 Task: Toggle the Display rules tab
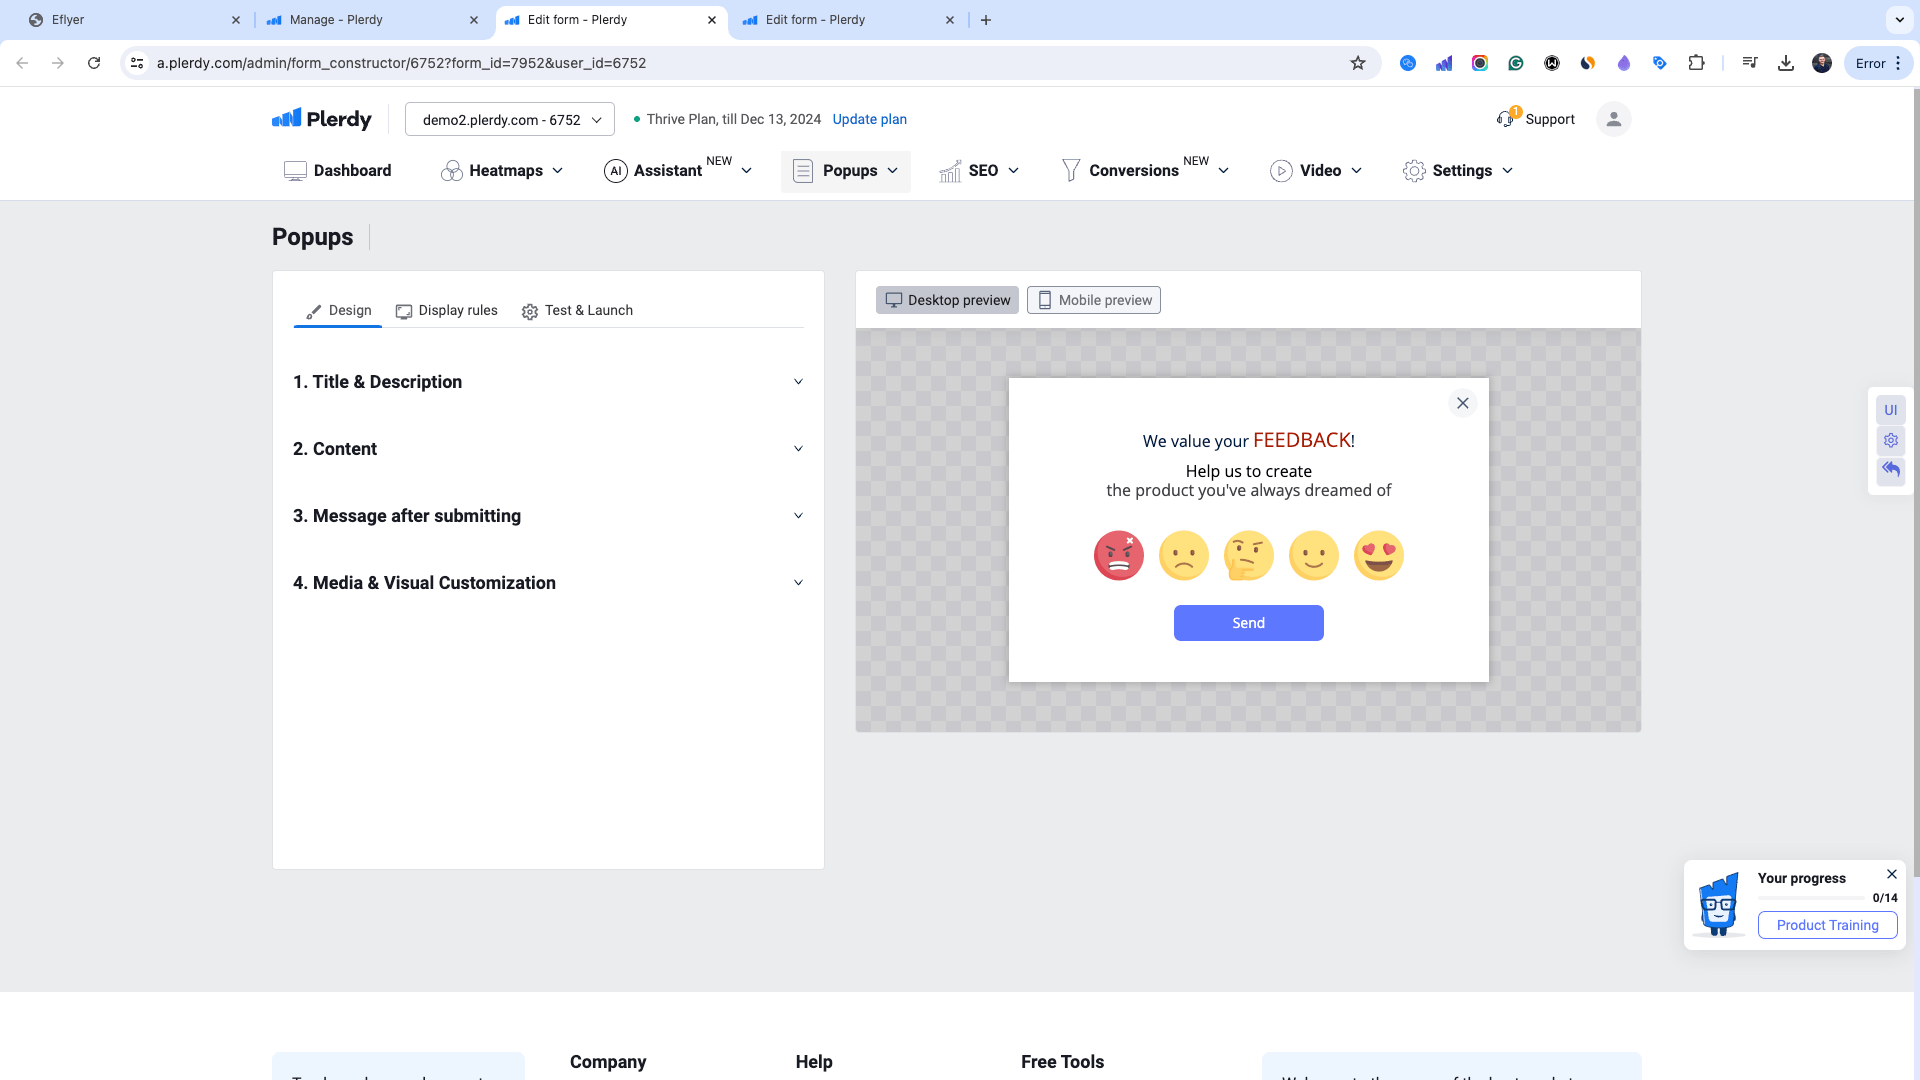[446, 310]
